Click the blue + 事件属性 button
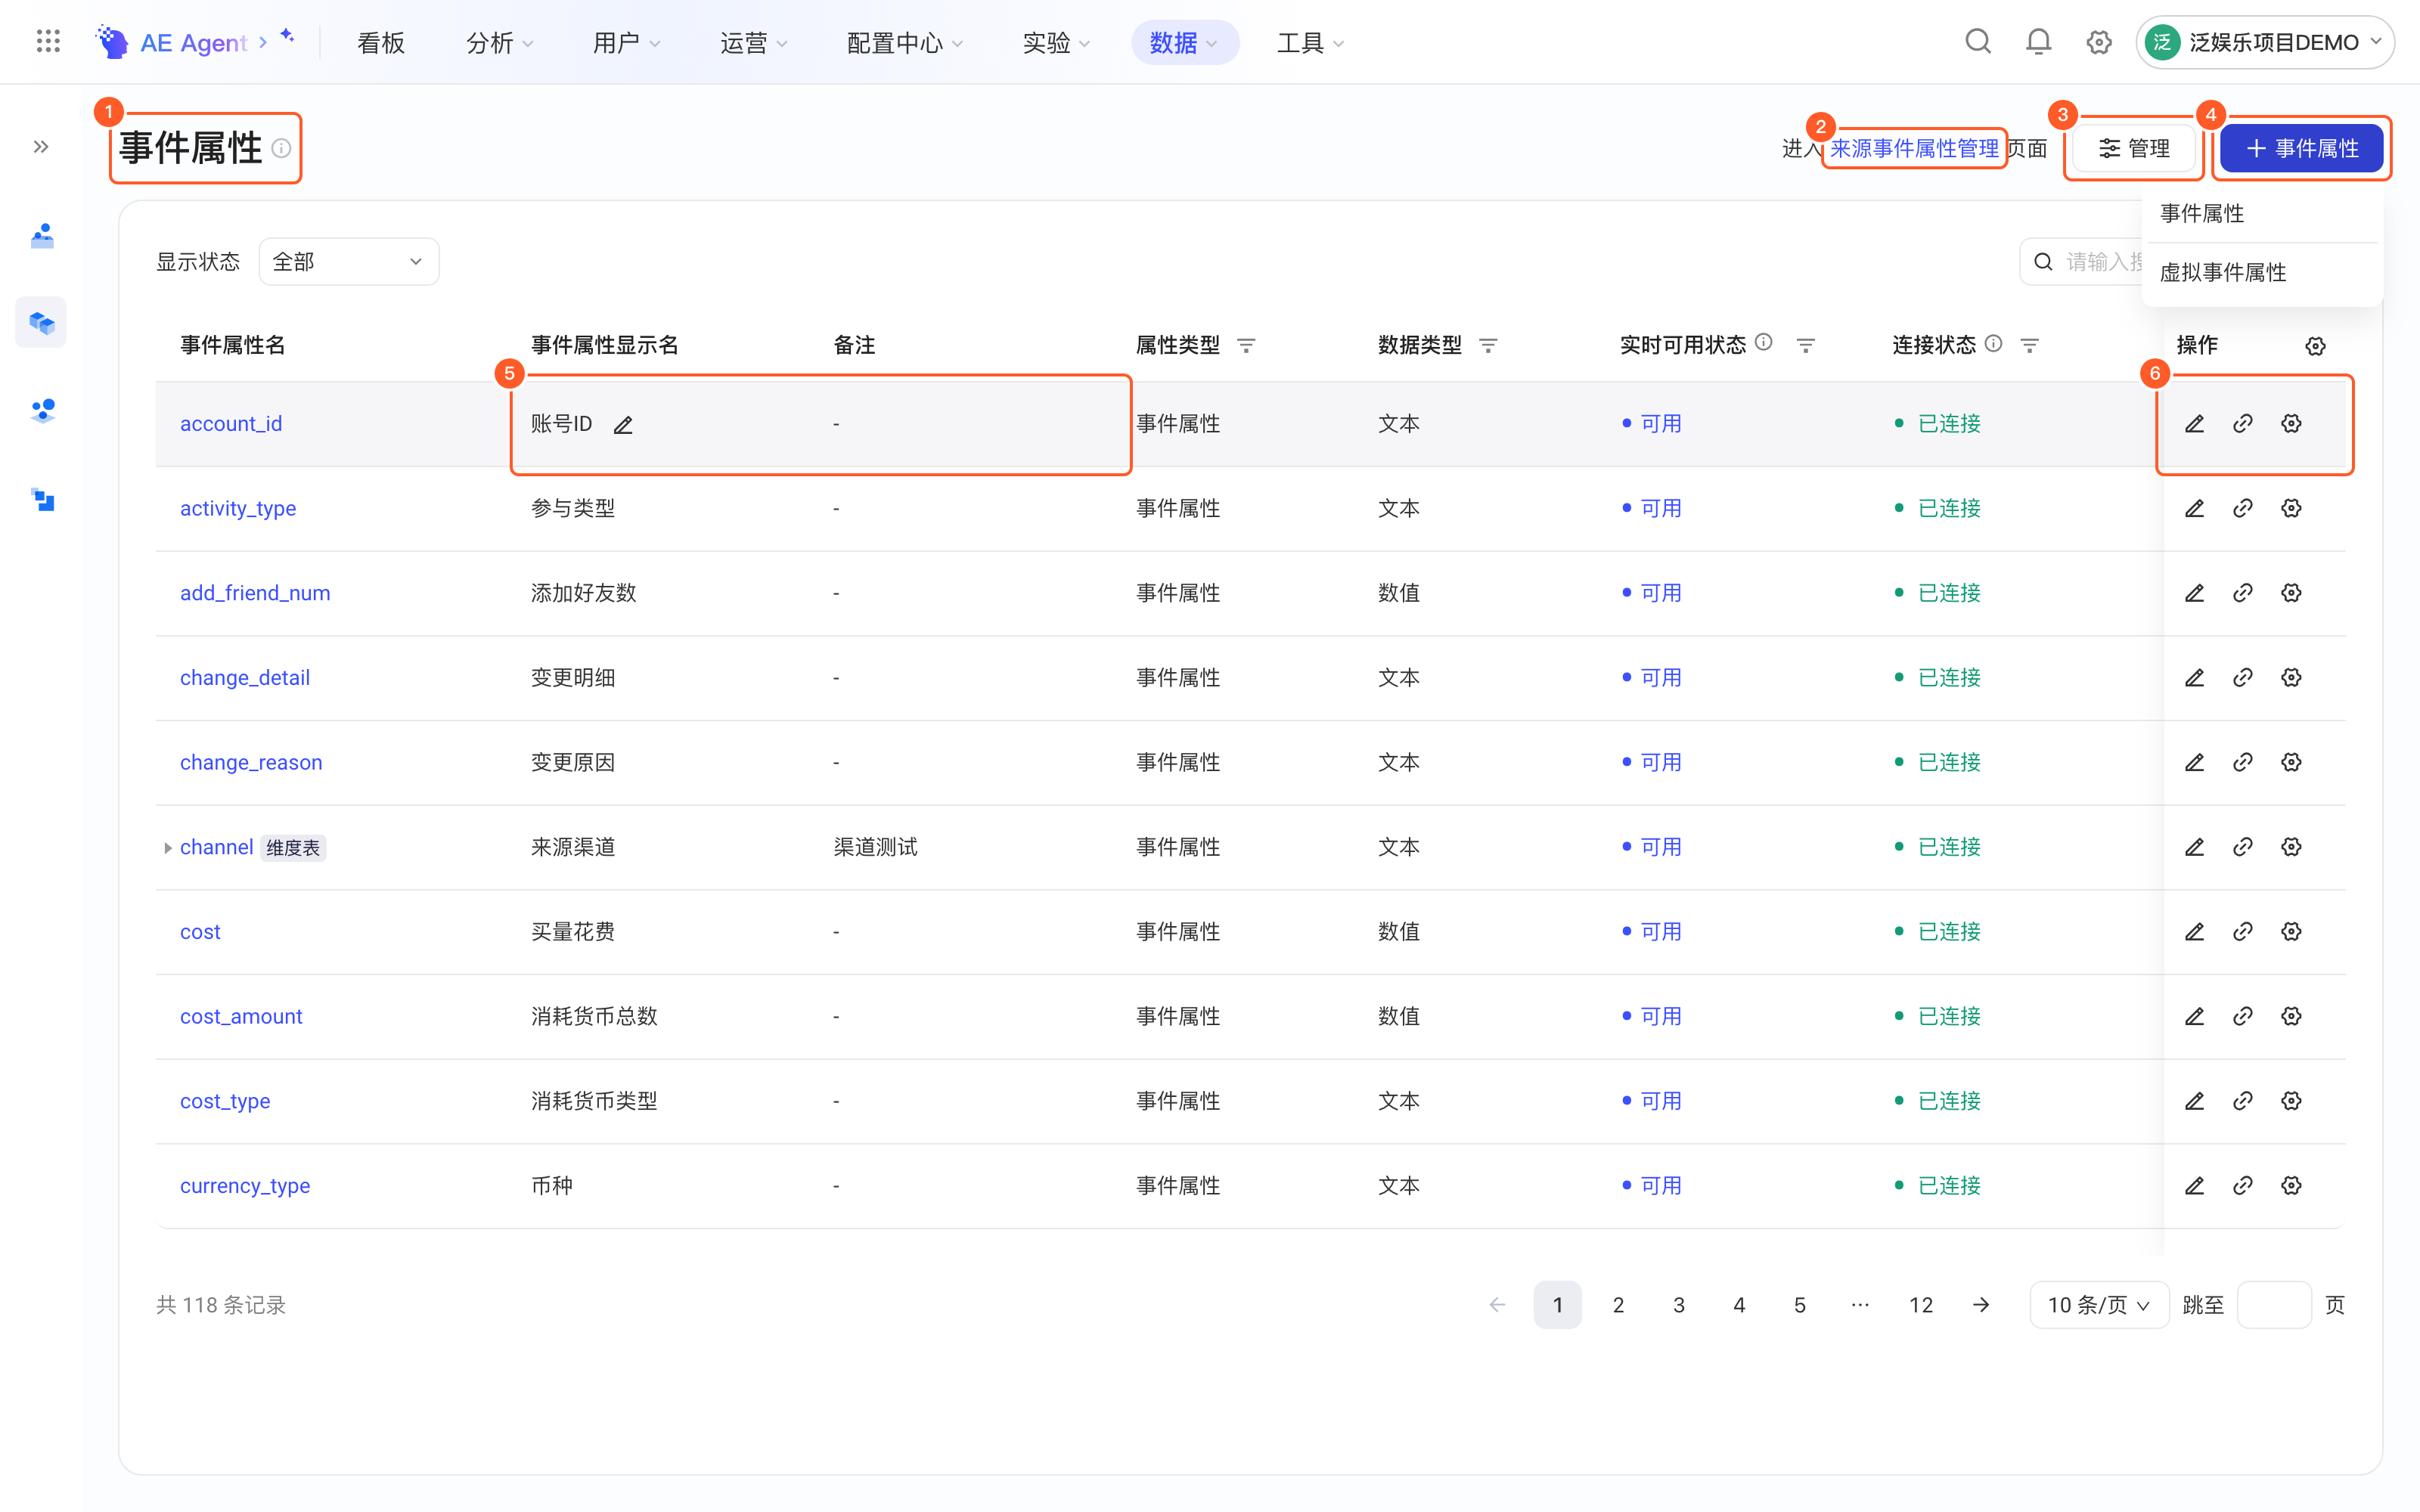Viewport: 2420px width, 1512px height. (x=2301, y=149)
